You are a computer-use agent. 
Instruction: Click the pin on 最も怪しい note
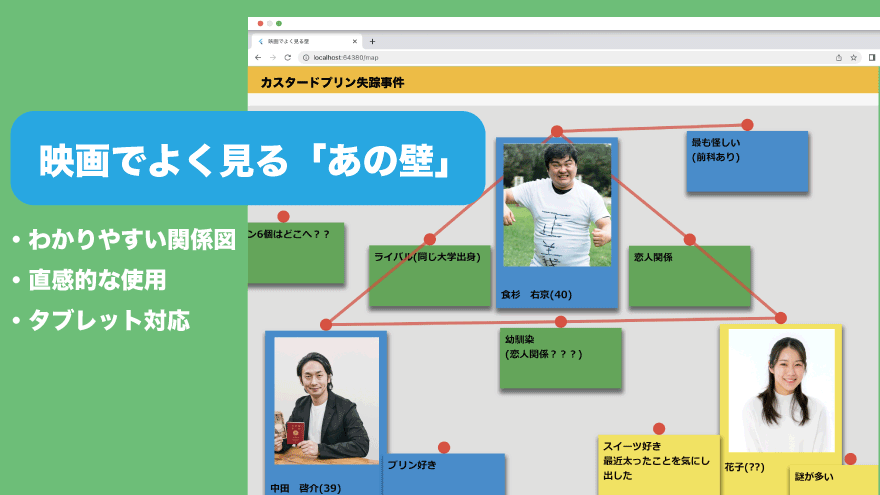(747, 125)
